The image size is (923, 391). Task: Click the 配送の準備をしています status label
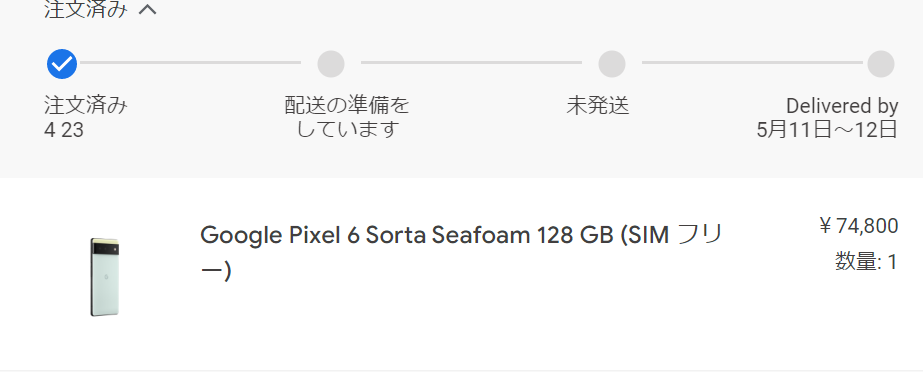(347, 117)
